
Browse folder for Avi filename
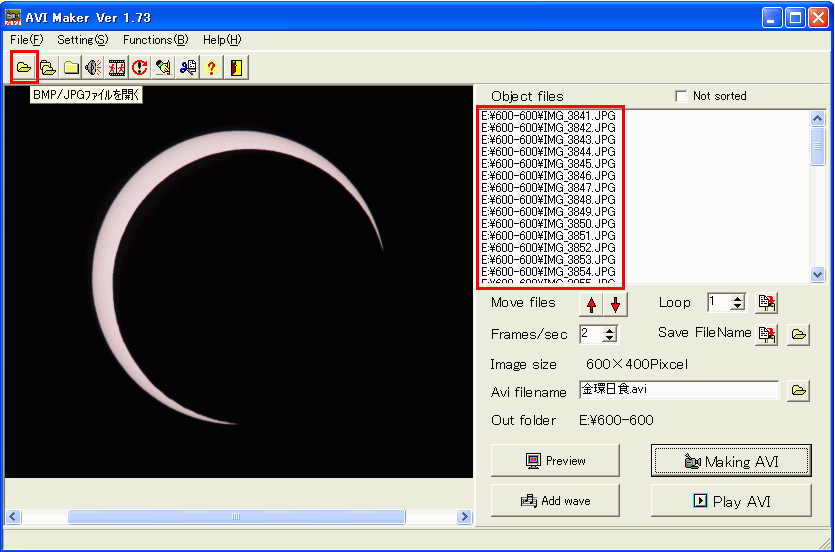point(798,391)
